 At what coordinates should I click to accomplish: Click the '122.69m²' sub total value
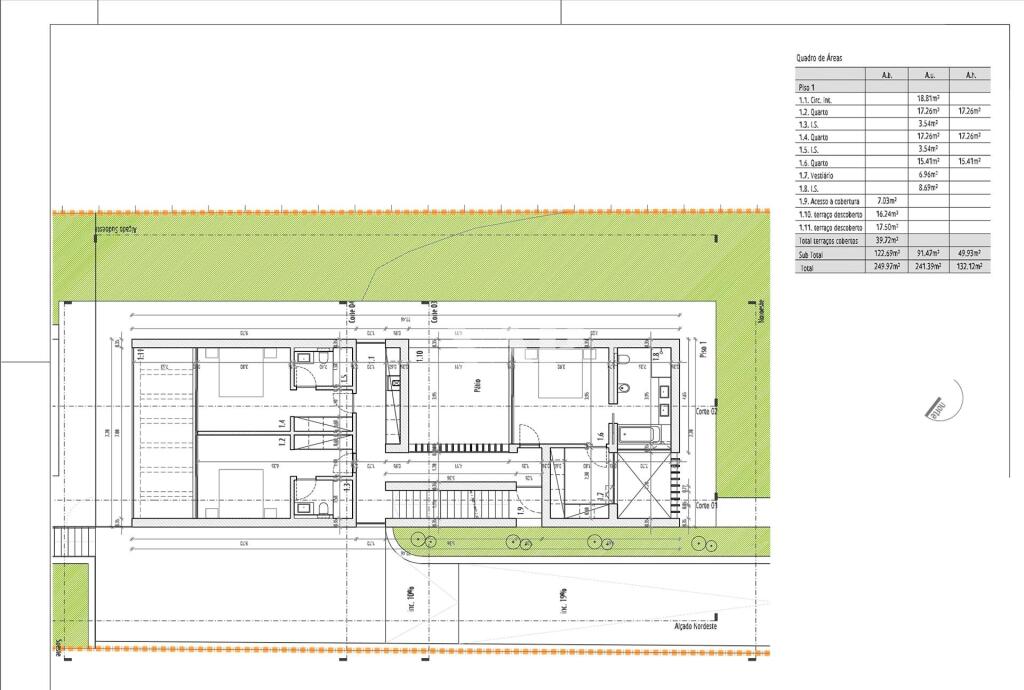(887, 253)
